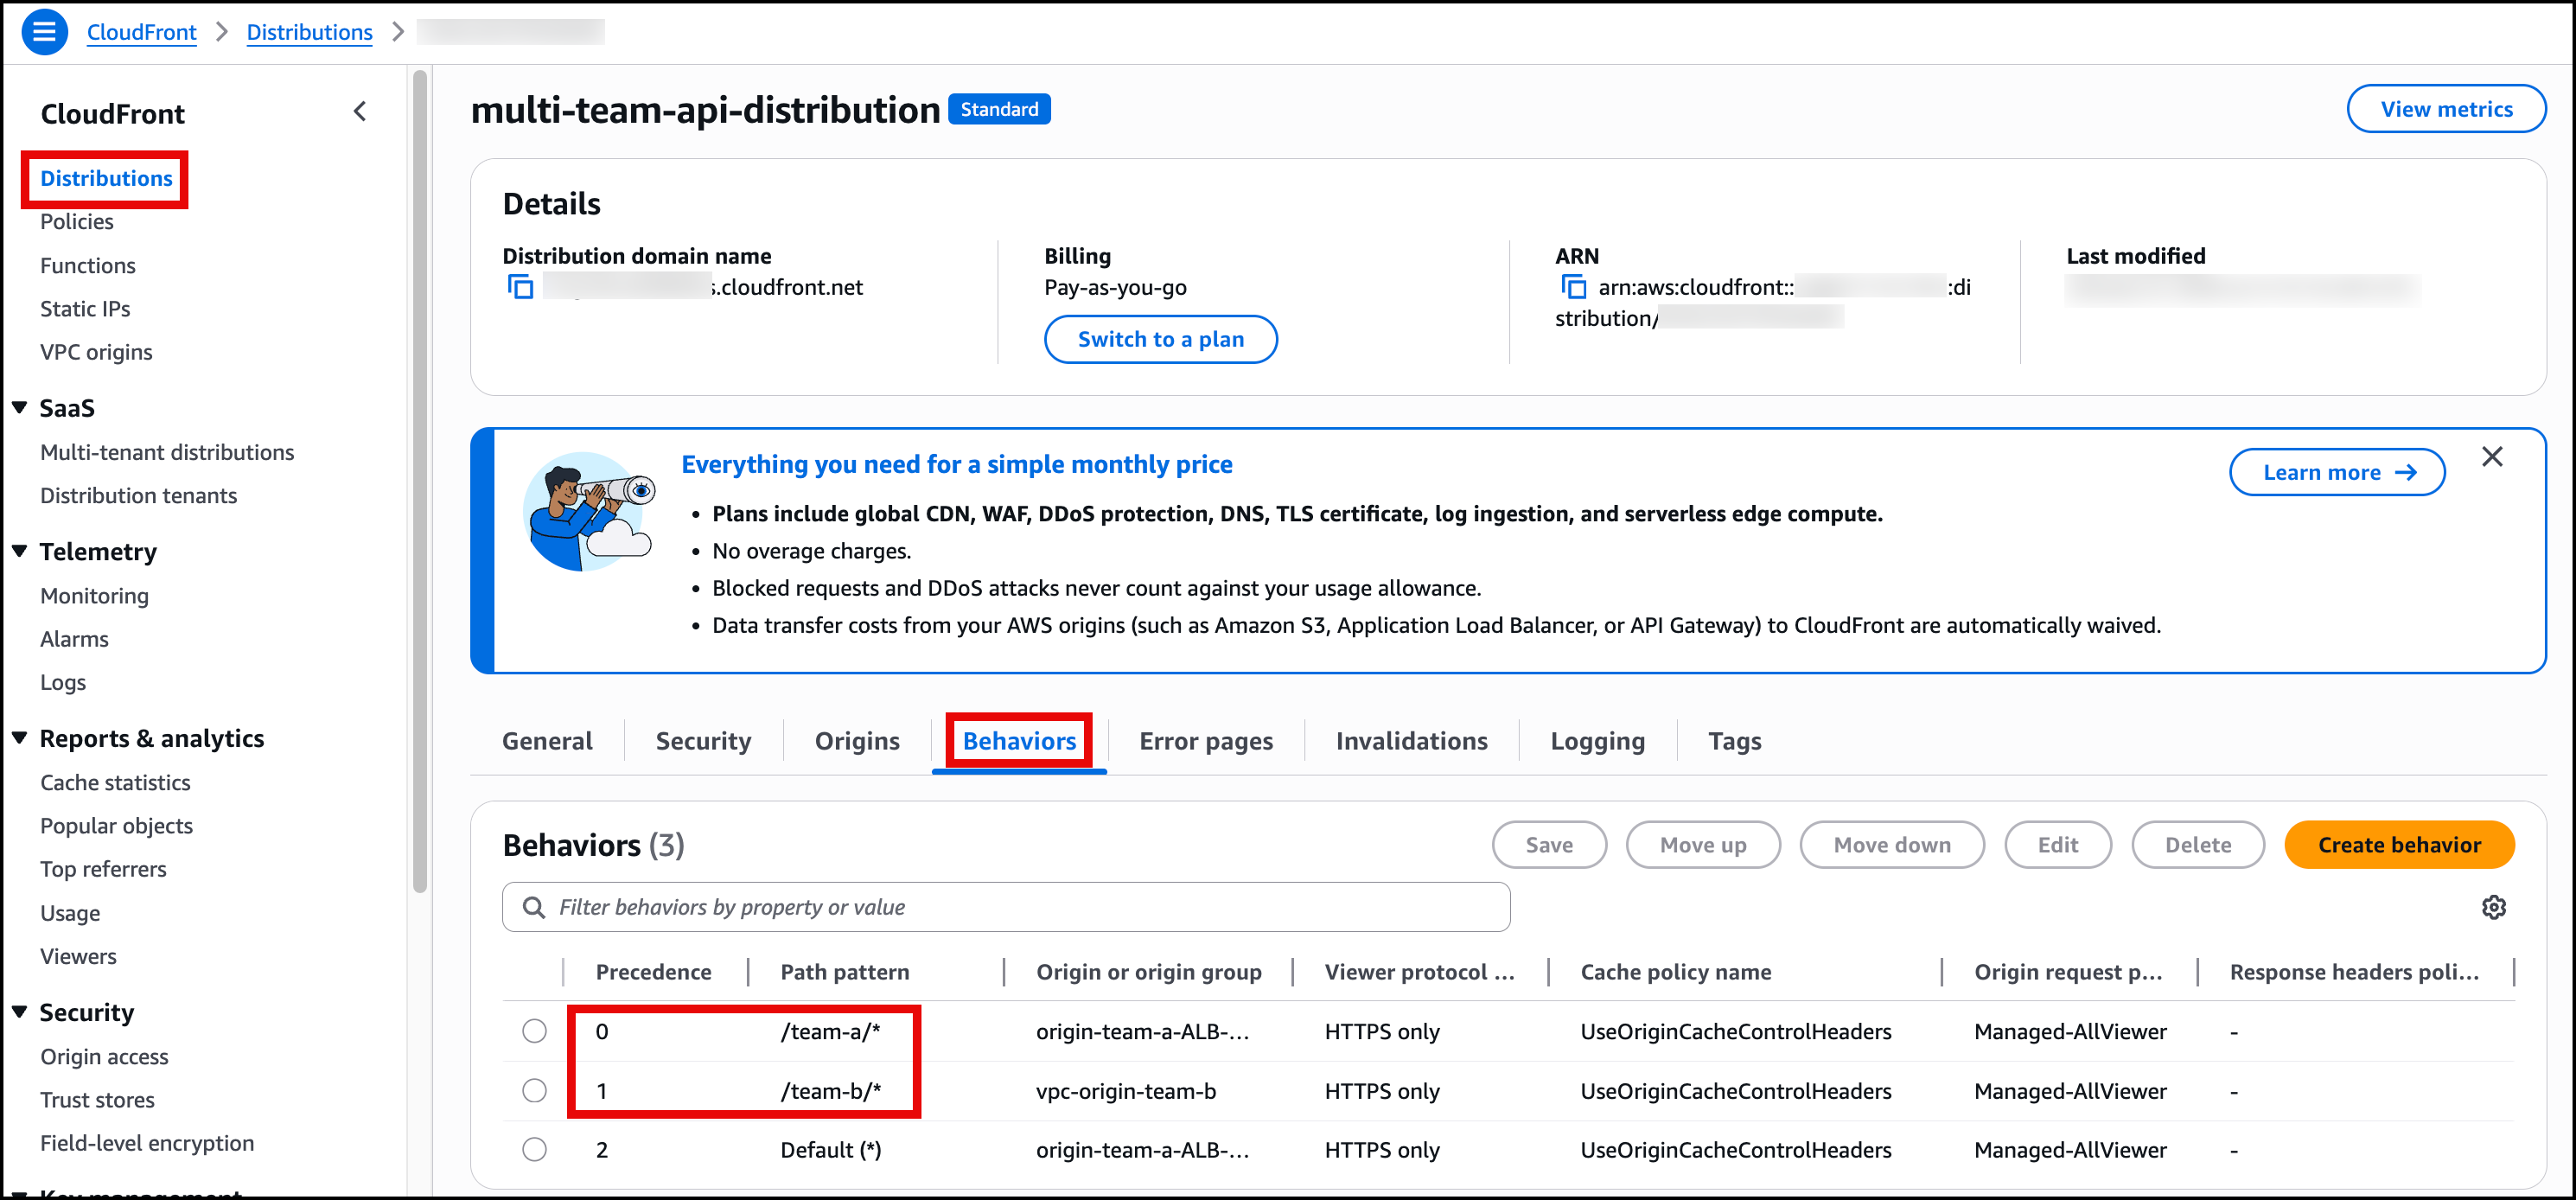Collapse the CloudFront sidebar with the chevron

tap(360, 112)
